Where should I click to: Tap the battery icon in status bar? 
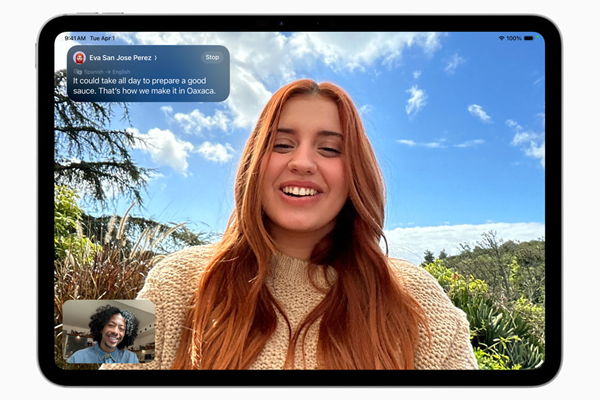pyautogui.click(x=529, y=38)
